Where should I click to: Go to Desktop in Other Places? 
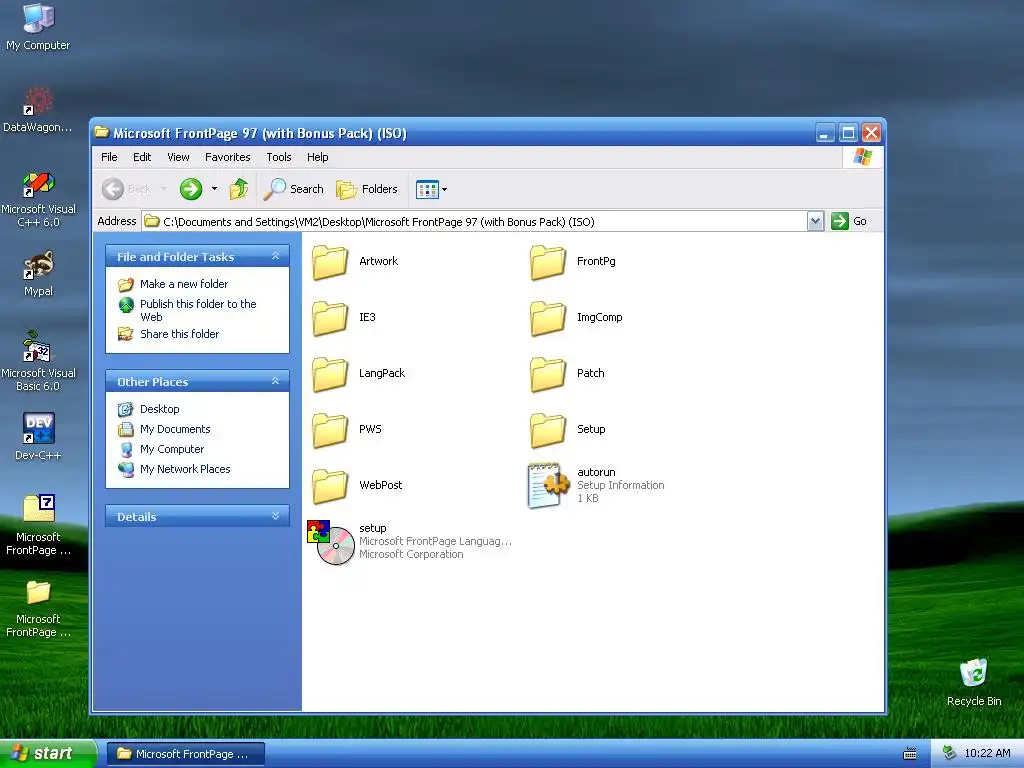159,409
